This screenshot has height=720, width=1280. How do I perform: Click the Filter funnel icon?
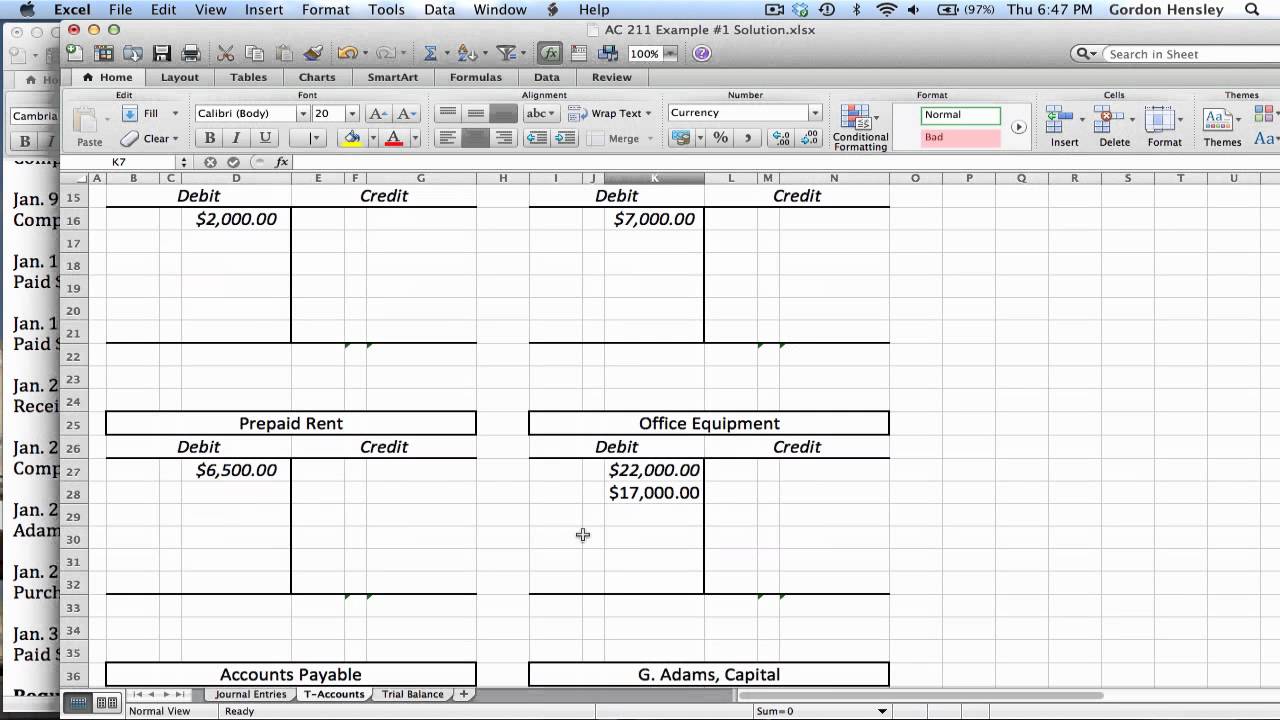coord(506,53)
